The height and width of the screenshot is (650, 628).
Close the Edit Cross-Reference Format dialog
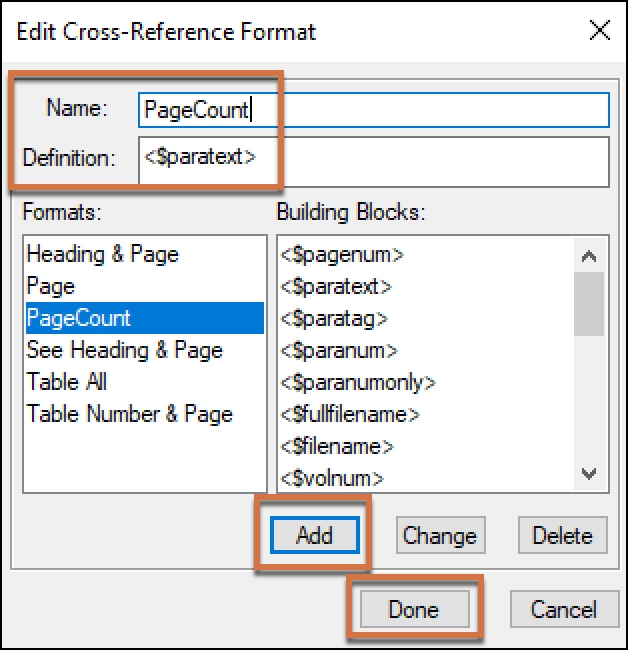599,30
